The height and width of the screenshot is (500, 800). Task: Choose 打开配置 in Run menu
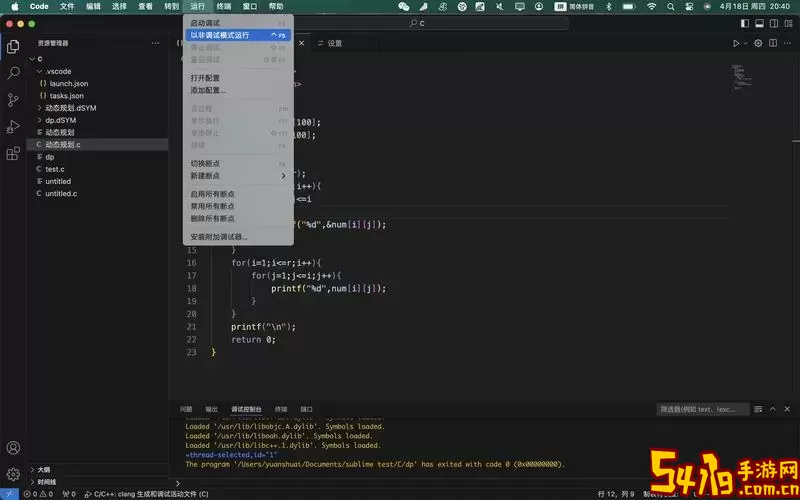[238, 78]
